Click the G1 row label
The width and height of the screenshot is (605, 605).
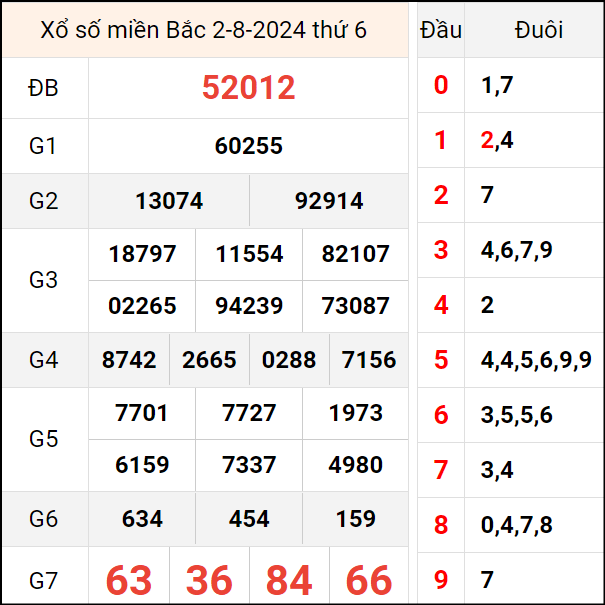tap(43, 146)
